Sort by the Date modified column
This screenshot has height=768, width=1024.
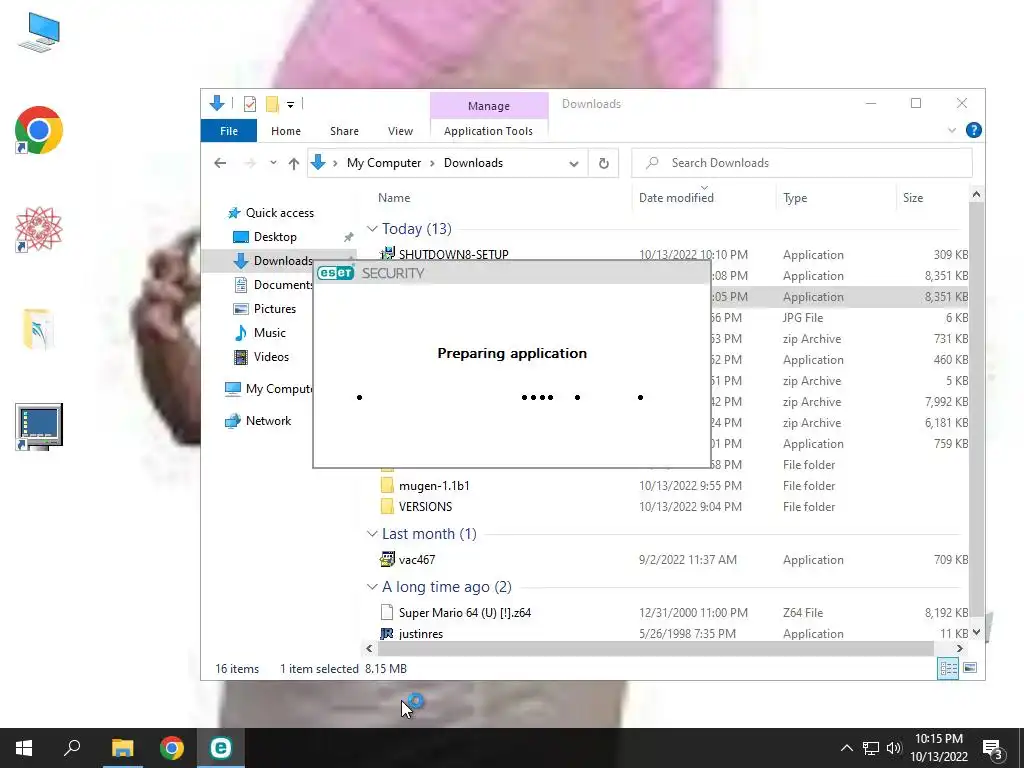point(677,198)
